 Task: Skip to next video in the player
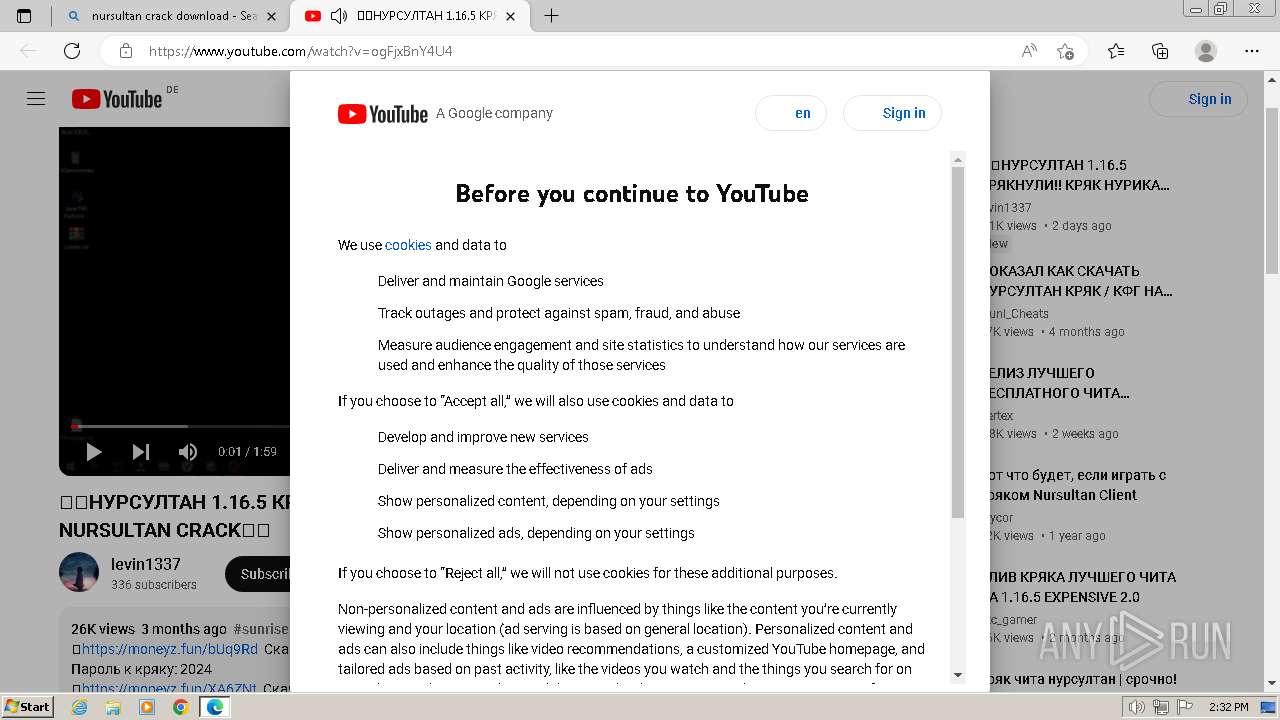pyautogui.click(x=141, y=452)
